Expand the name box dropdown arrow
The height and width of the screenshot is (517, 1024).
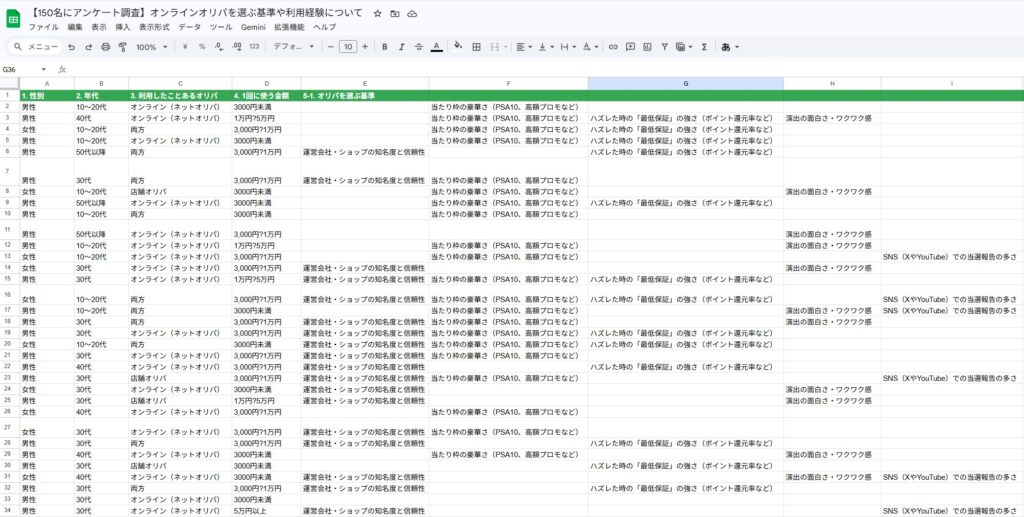tap(44, 69)
